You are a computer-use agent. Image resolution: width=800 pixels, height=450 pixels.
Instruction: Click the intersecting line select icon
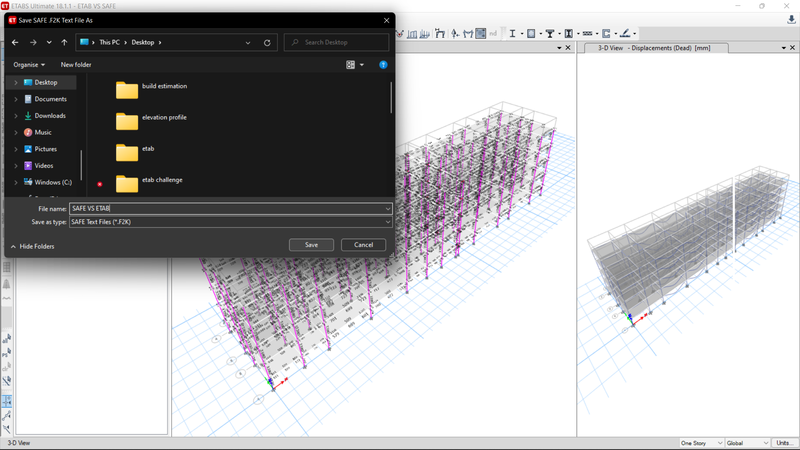(7, 381)
